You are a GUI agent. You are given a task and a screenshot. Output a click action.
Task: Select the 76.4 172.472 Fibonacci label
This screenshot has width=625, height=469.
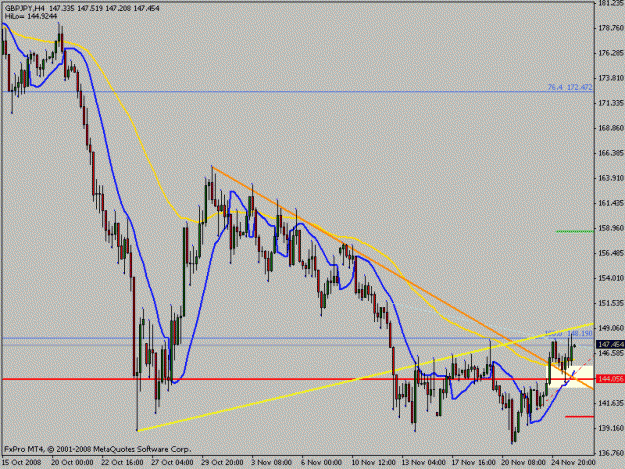pyautogui.click(x=570, y=87)
